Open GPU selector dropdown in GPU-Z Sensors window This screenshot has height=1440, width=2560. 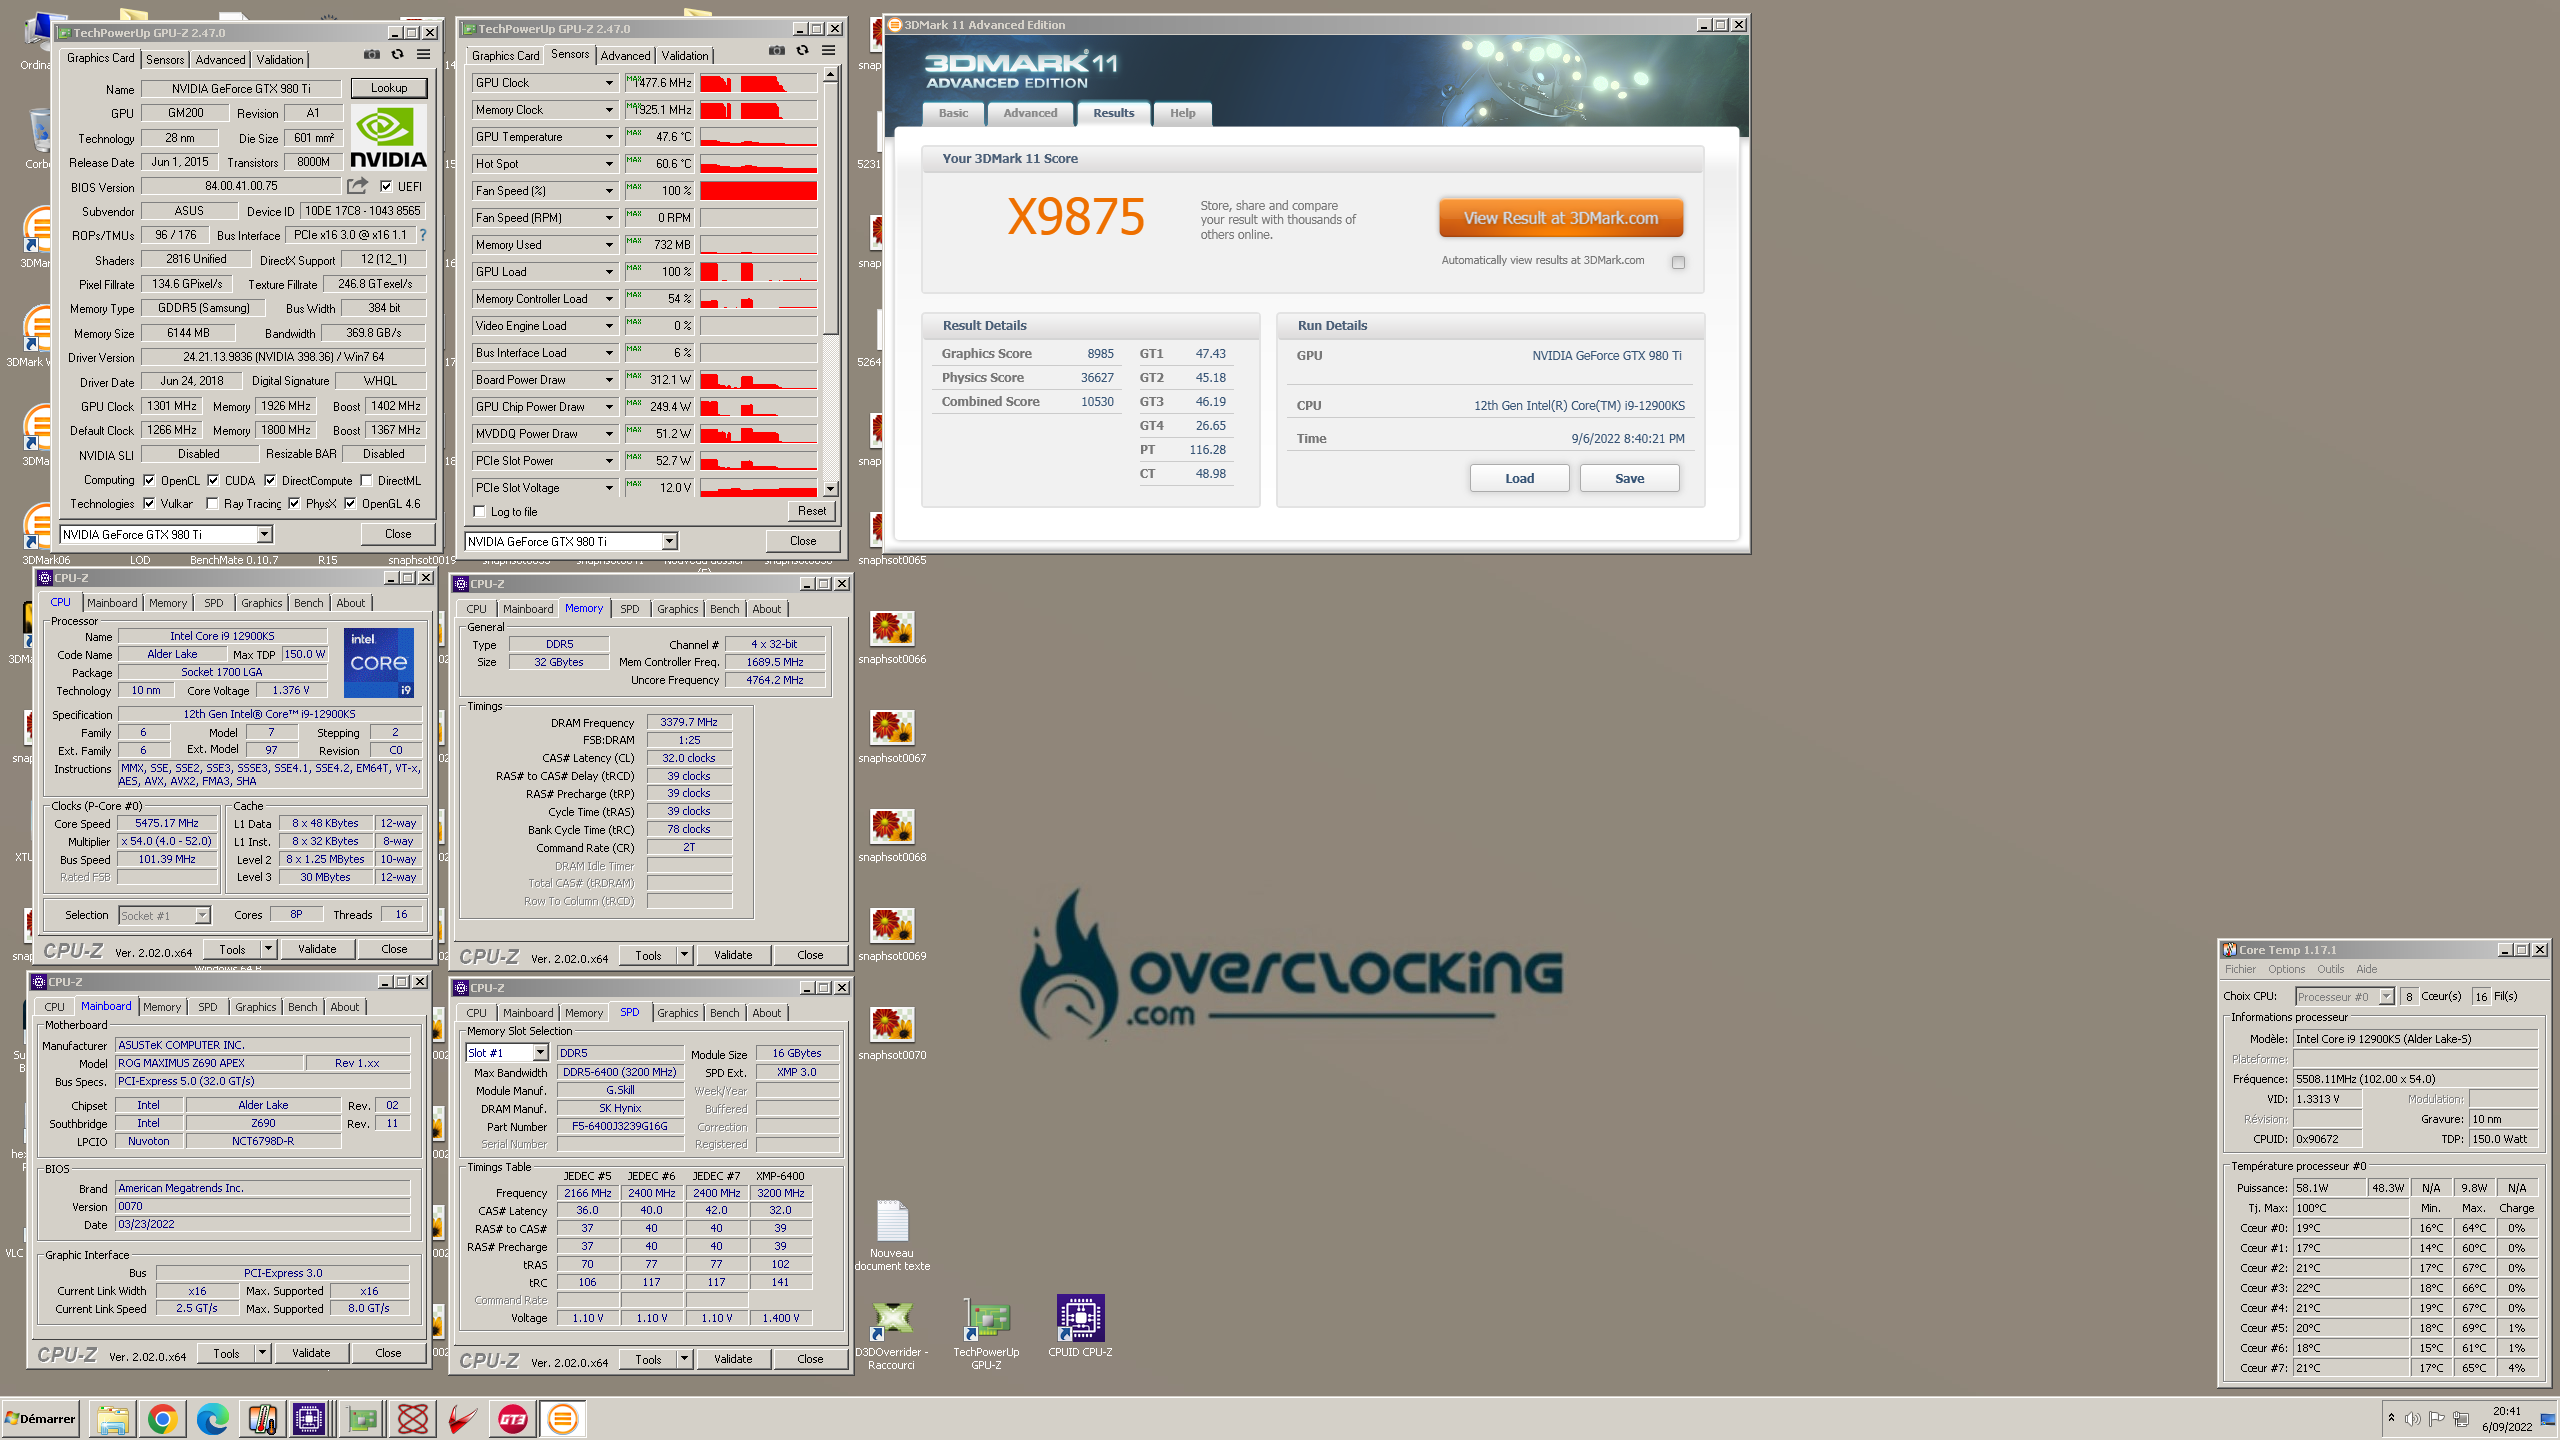click(x=670, y=541)
